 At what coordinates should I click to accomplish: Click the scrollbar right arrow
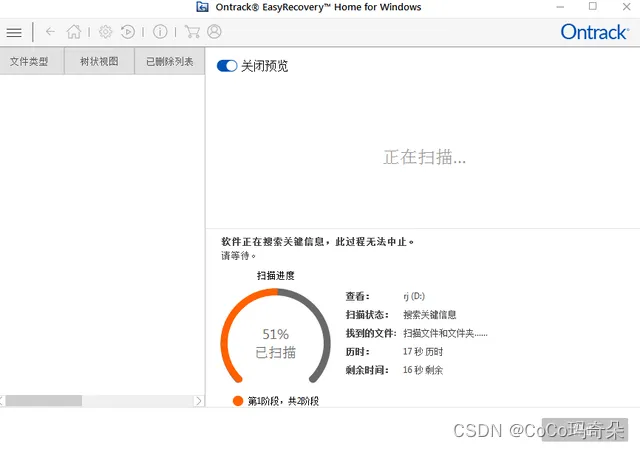[198, 401]
